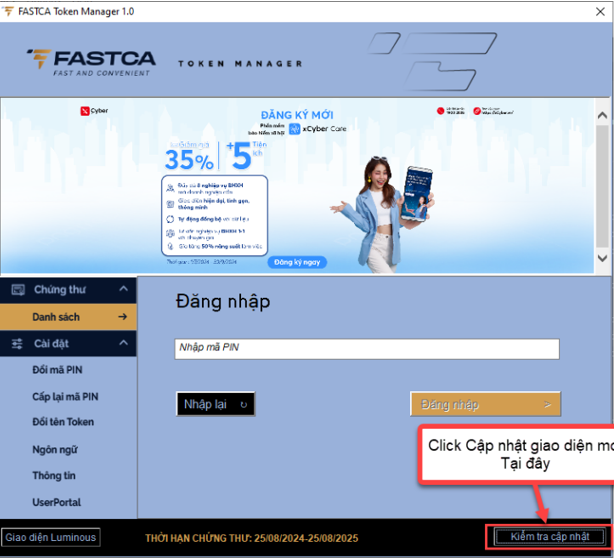The width and height of the screenshot is (614, 559).
Task: Click the Cài đặt settings sliders icon
Action: tap(17, 343)
